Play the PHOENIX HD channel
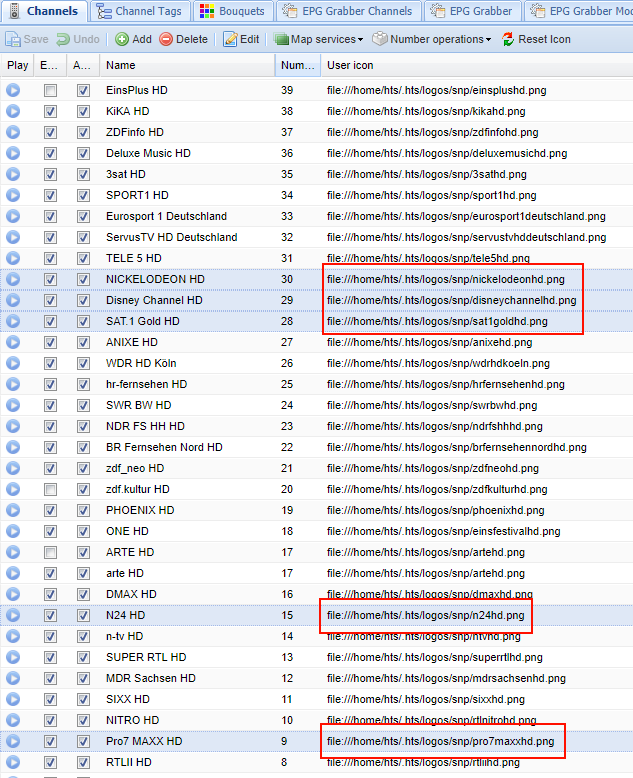Viewport: 633px width, 778px height. (x=13, y=510)
